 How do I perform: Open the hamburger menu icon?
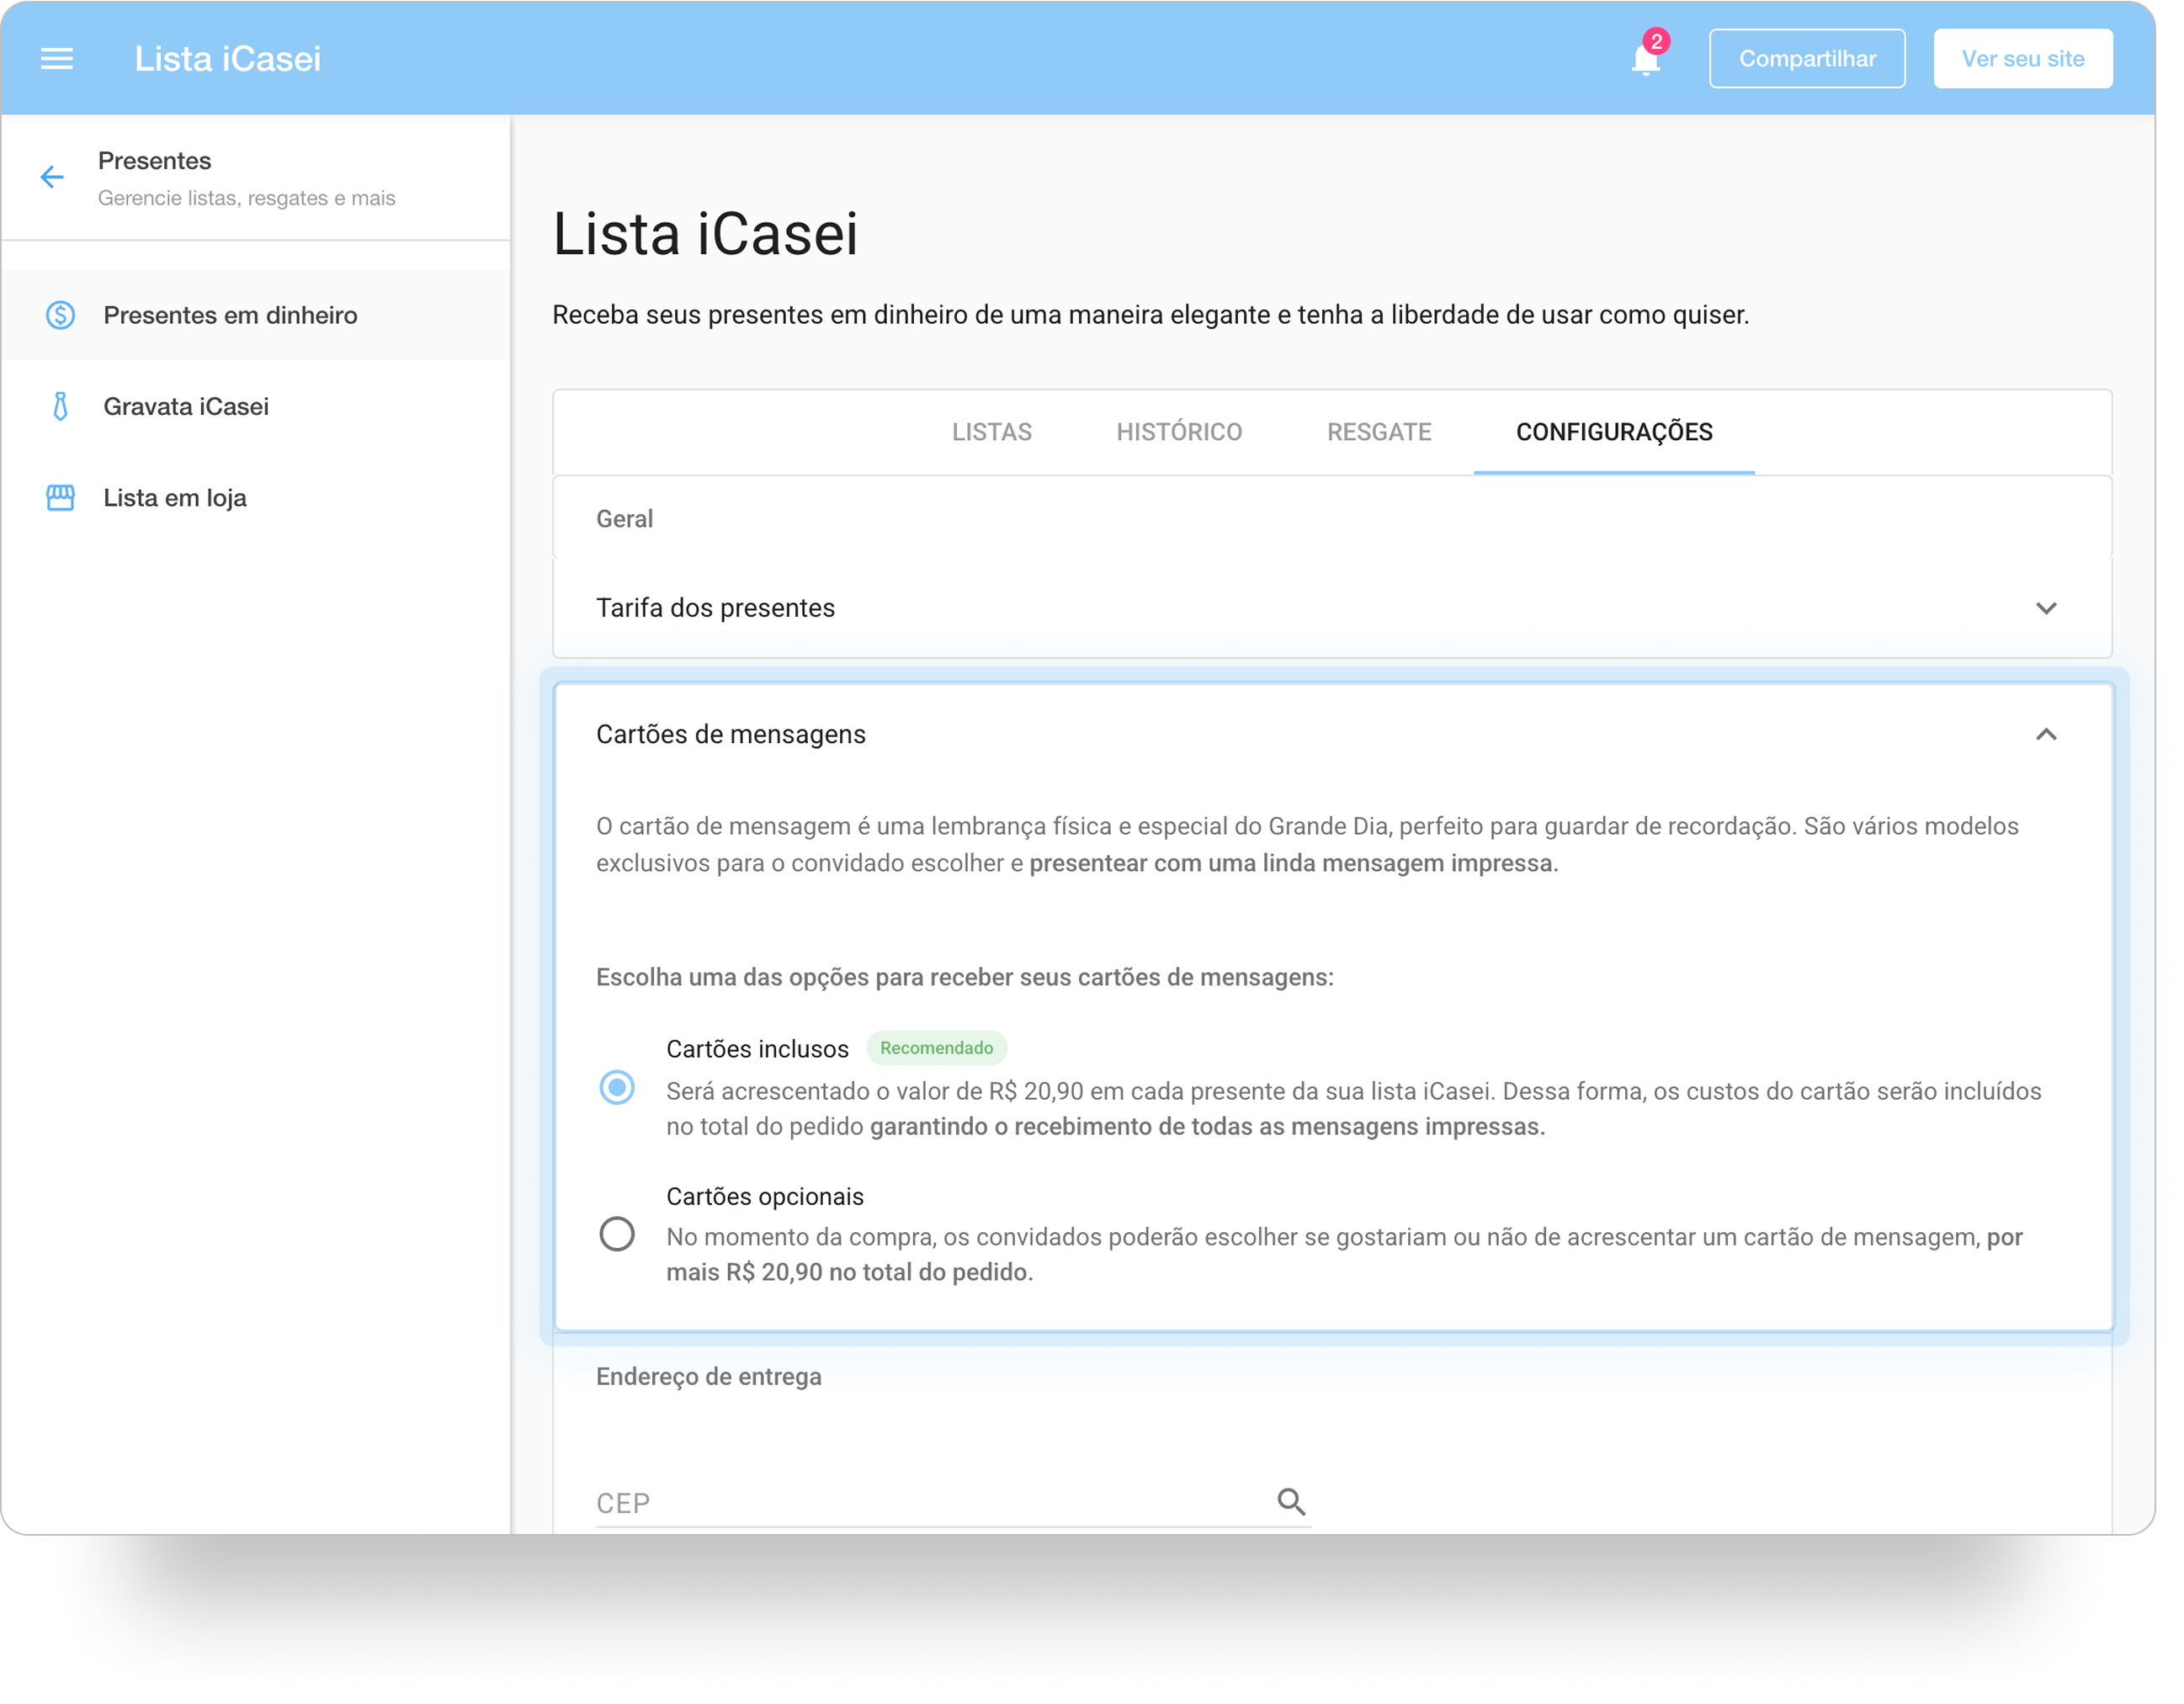57,59
